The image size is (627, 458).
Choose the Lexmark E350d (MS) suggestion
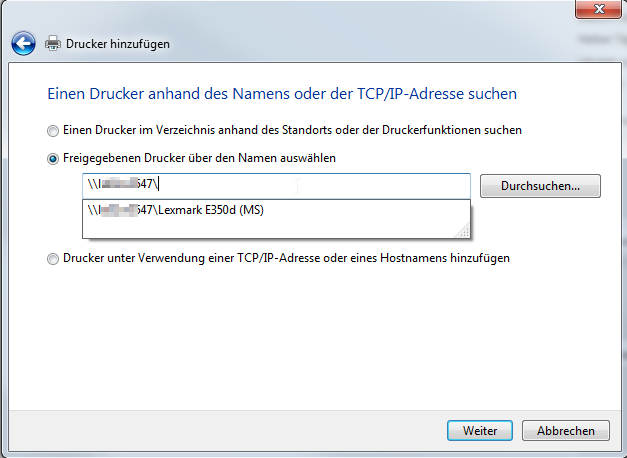[180, 210]
